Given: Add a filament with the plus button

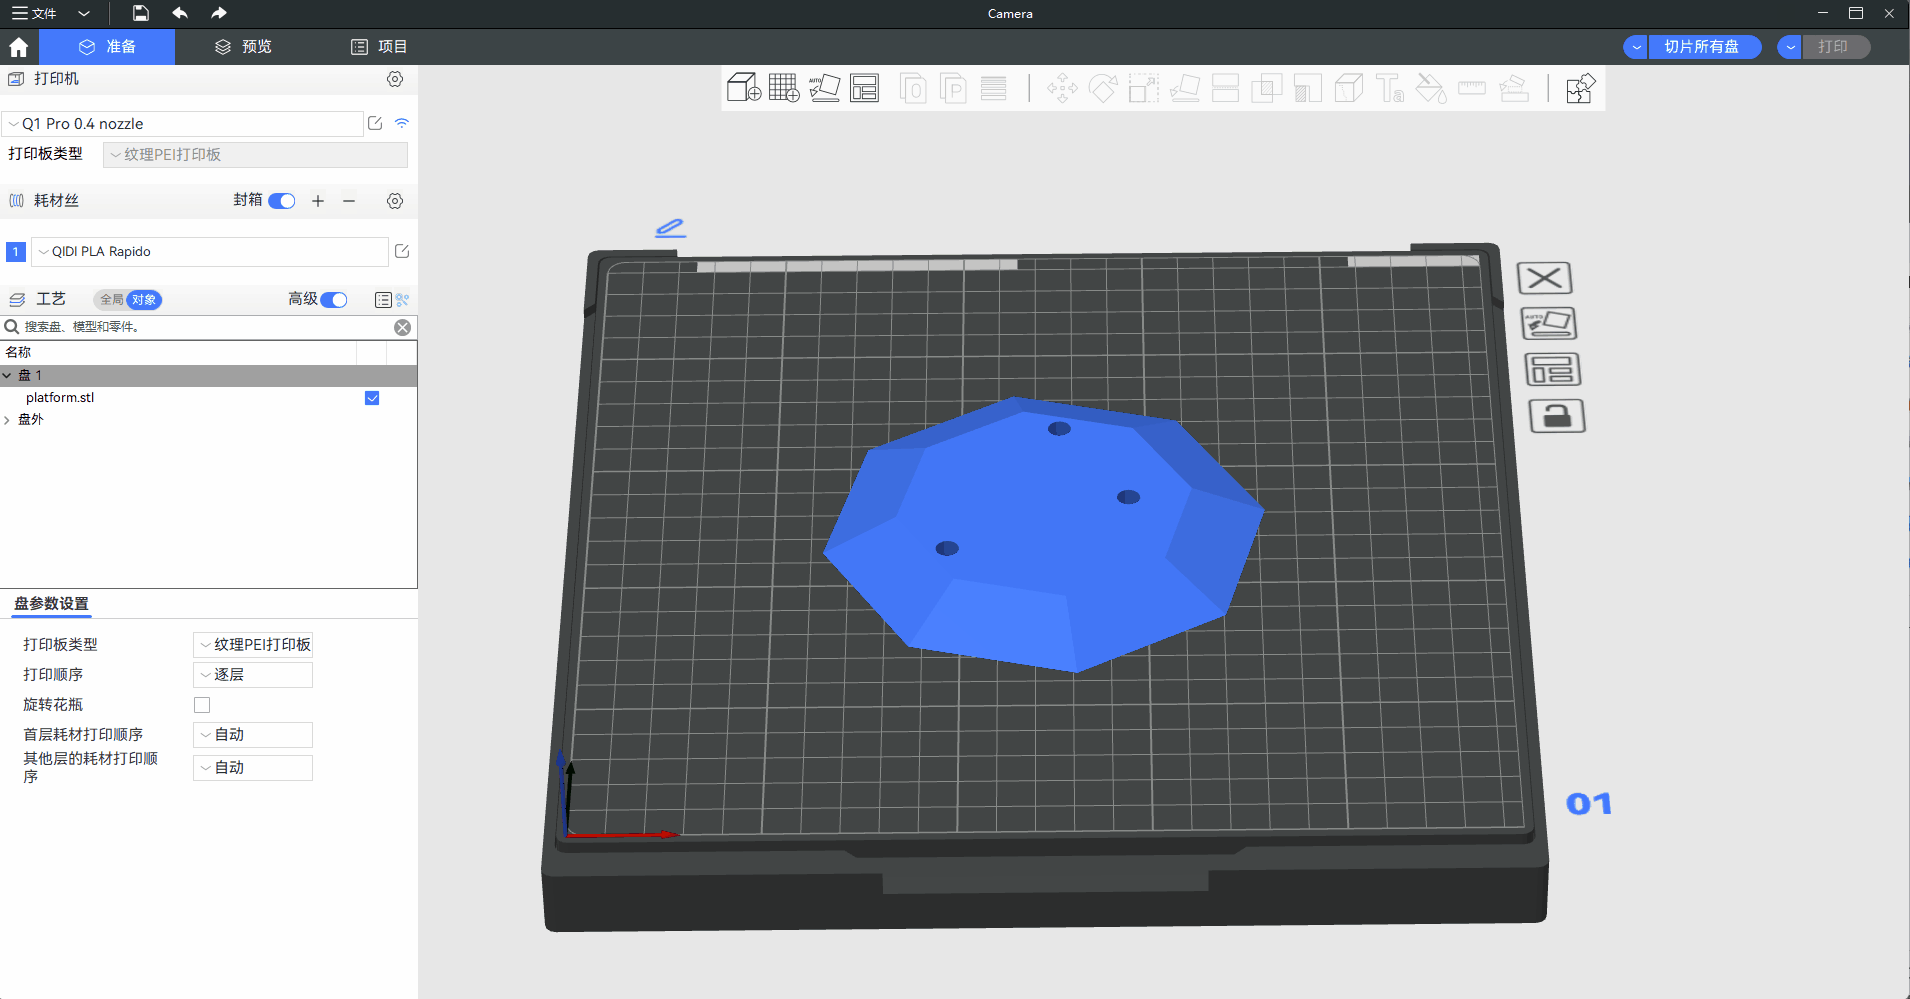Looking at the screenshot, I should pos(318,201).
